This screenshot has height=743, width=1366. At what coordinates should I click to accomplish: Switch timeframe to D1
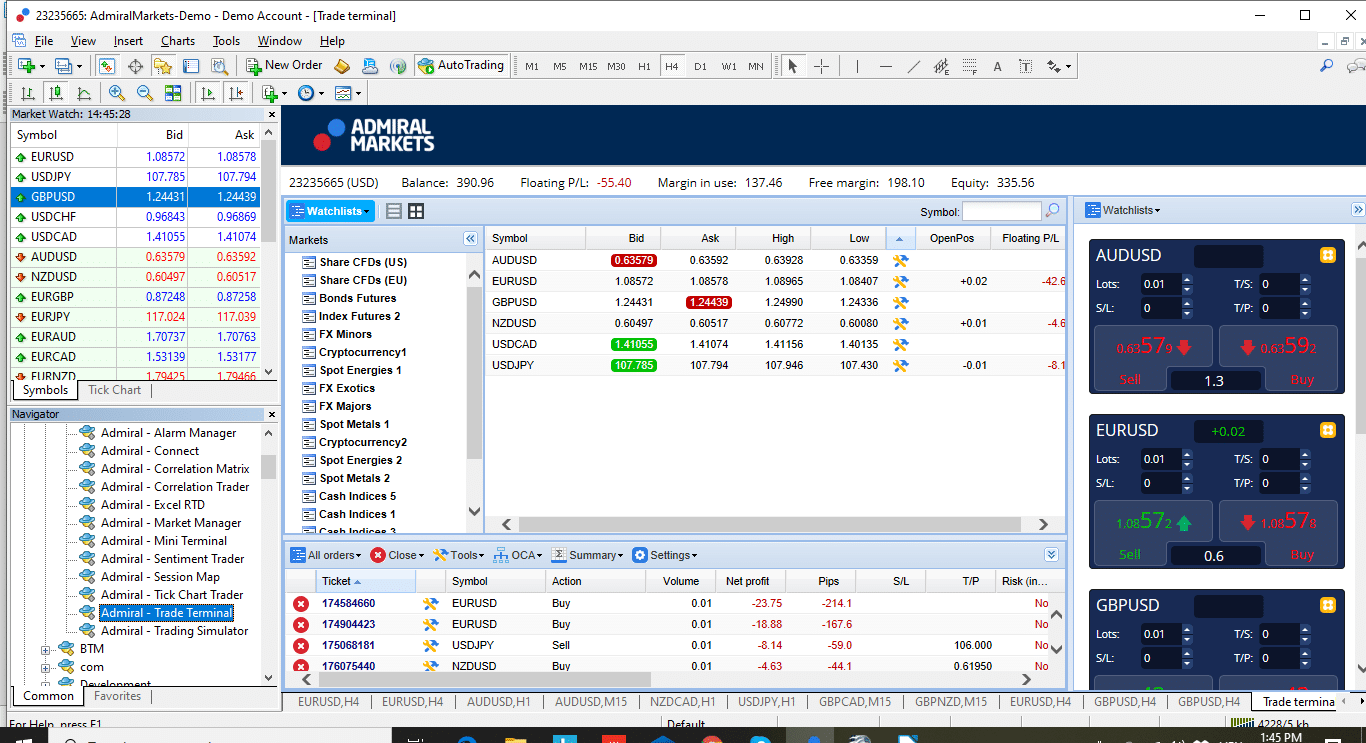[x=700, y=67]
